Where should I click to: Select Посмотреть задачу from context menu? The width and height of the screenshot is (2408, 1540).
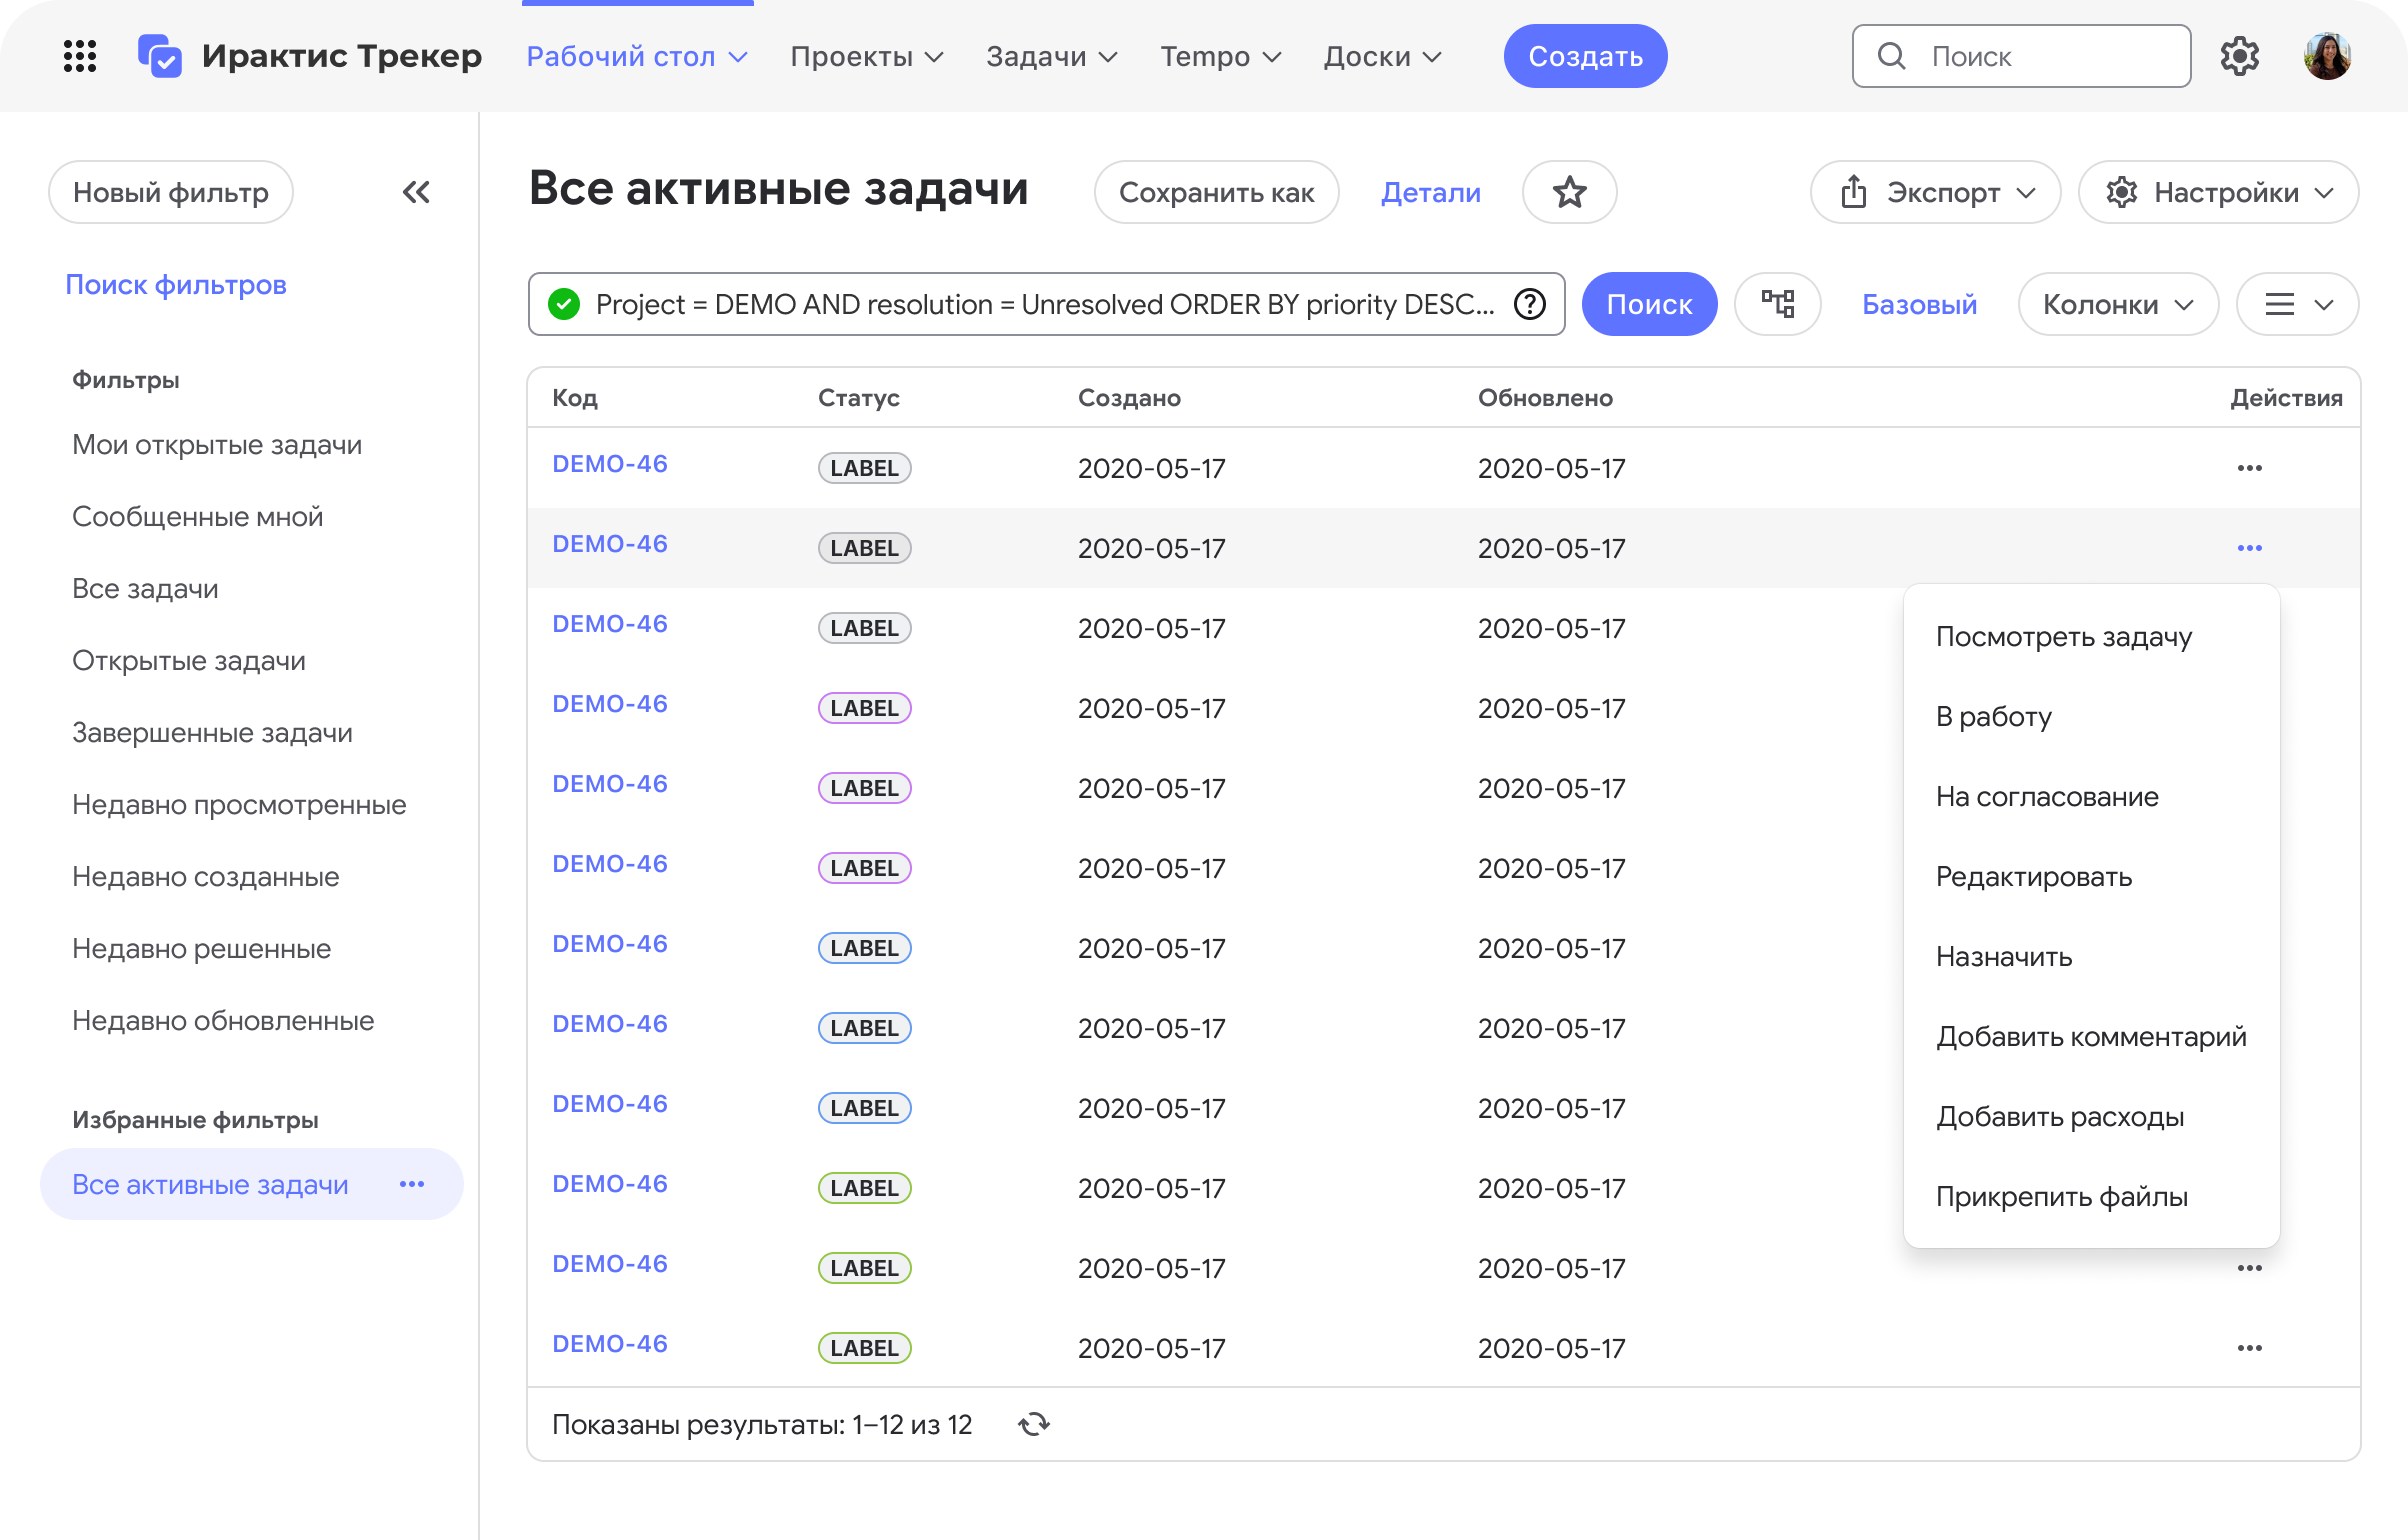pyautogui.click(x=2092, y=636)
